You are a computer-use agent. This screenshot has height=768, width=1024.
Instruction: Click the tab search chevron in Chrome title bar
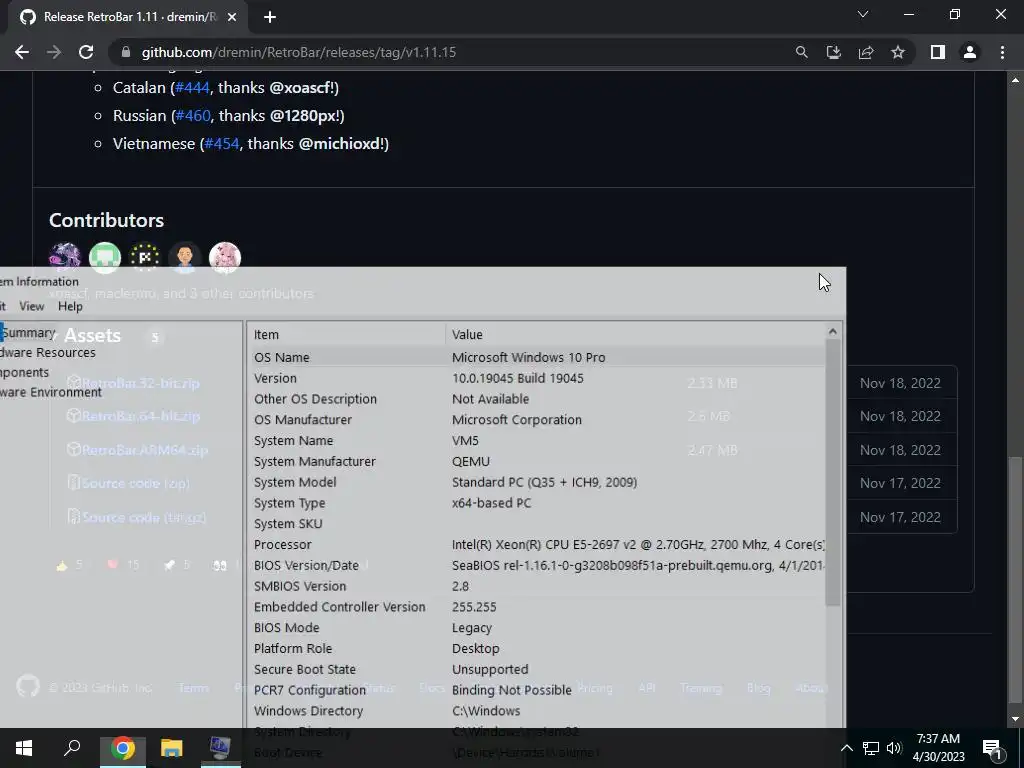click(x=863, y=14)
